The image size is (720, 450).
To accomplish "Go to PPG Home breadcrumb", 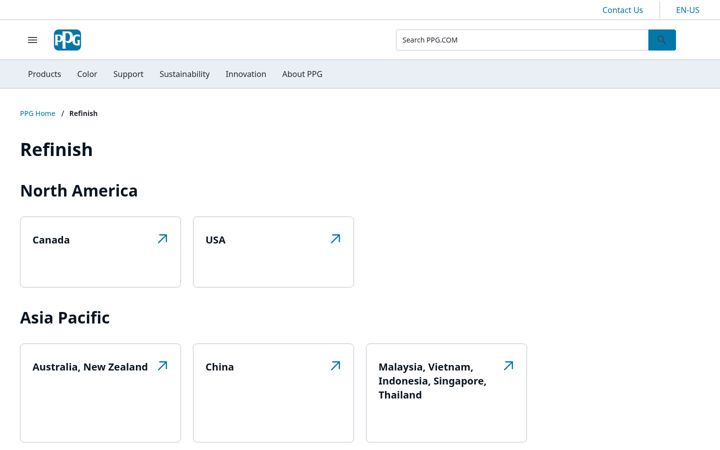I will [38, 113].
